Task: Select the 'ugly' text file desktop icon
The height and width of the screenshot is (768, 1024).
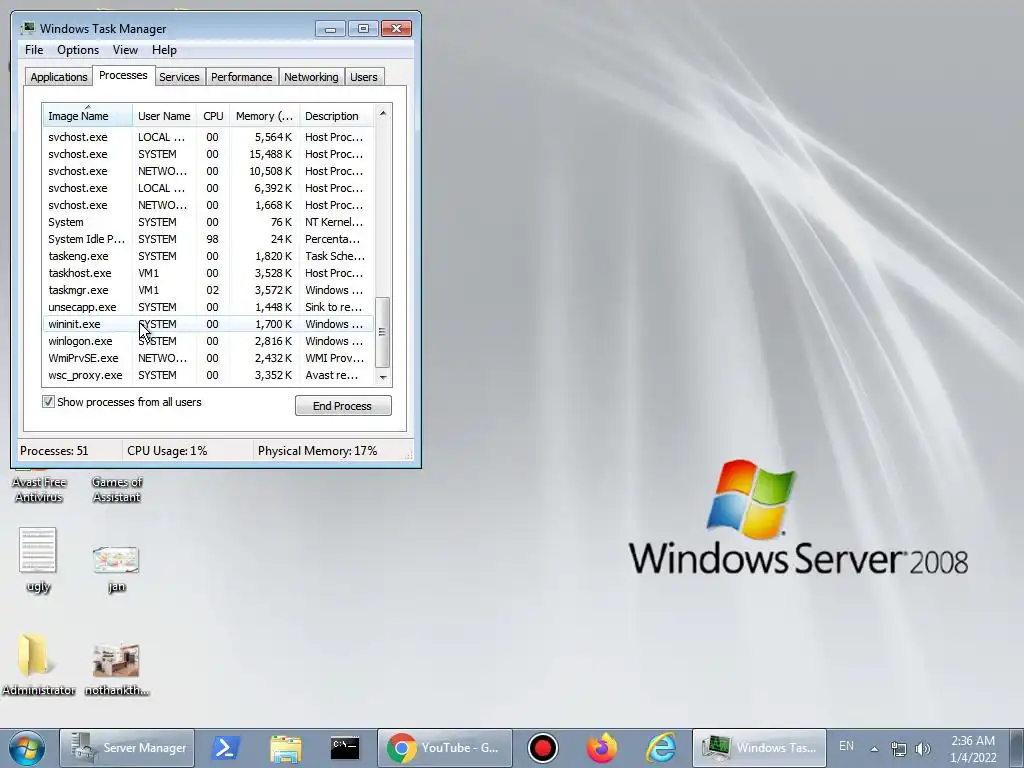Action: coord(38,560)
